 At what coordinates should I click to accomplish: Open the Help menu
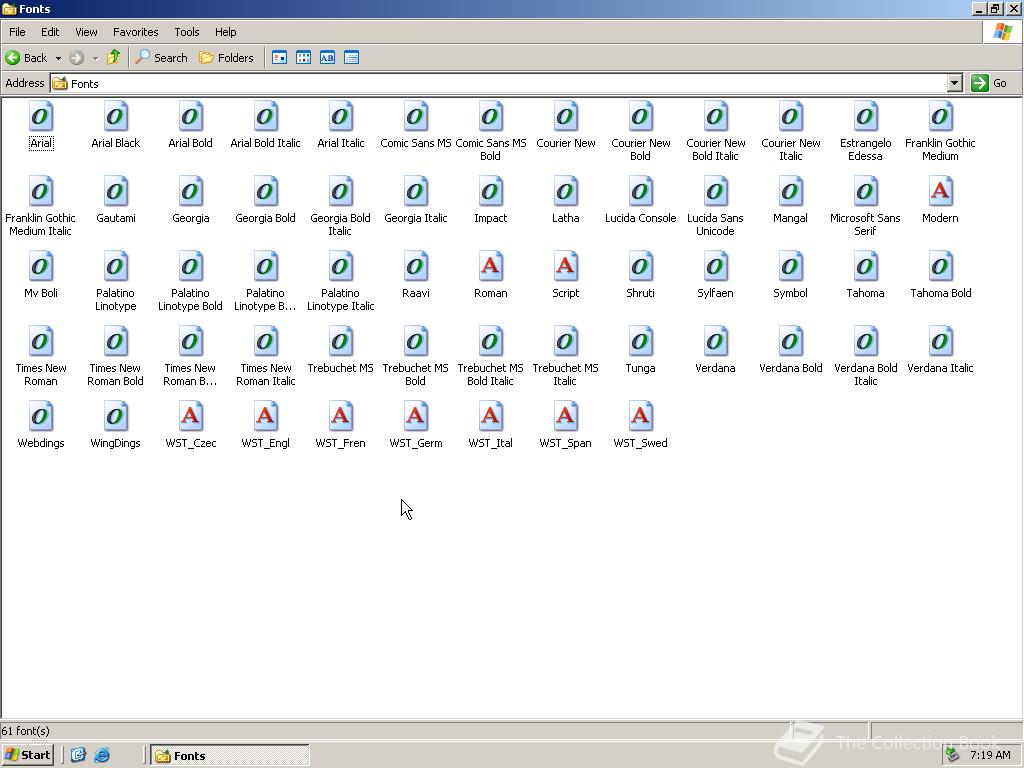[x=225, y=32]
